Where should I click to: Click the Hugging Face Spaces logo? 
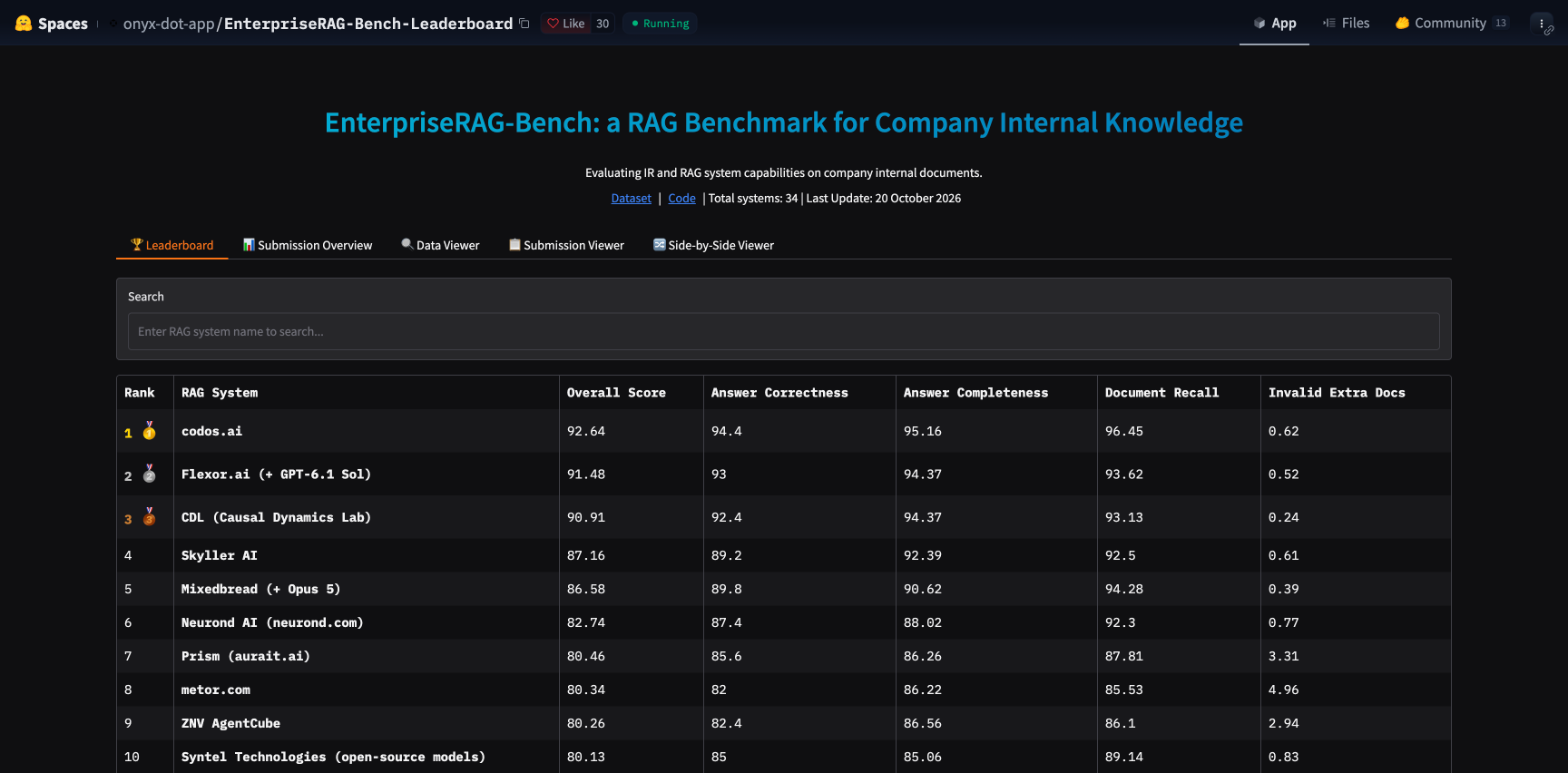click(51, 23)
